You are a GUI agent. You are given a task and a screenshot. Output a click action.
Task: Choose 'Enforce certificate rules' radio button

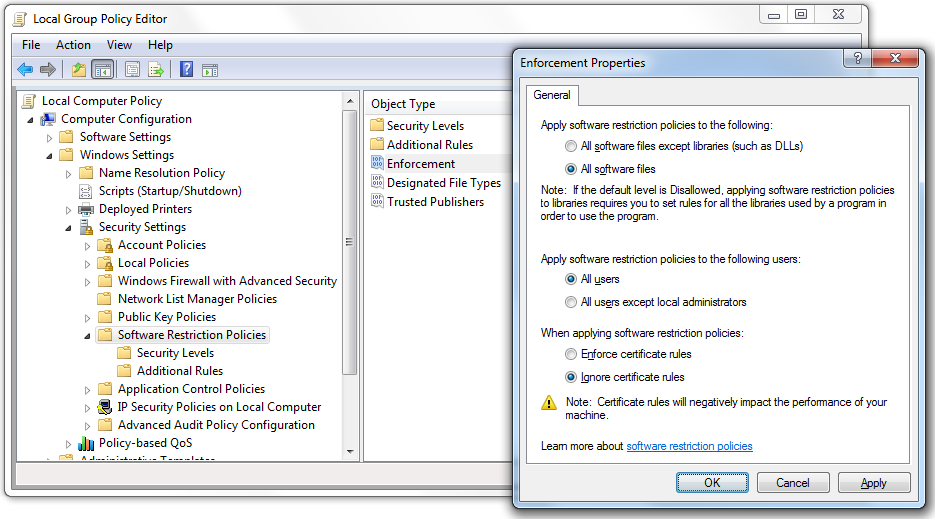[x=571, y=354]
